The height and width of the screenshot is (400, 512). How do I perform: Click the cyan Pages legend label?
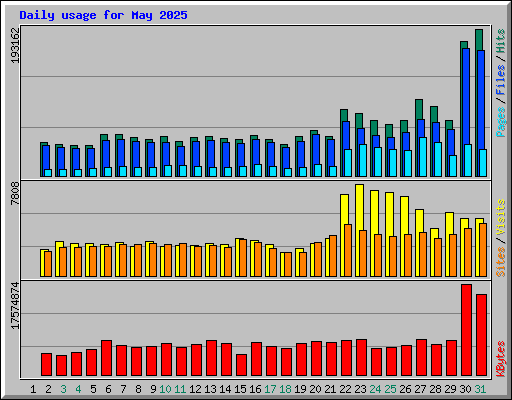coord(501,122)
